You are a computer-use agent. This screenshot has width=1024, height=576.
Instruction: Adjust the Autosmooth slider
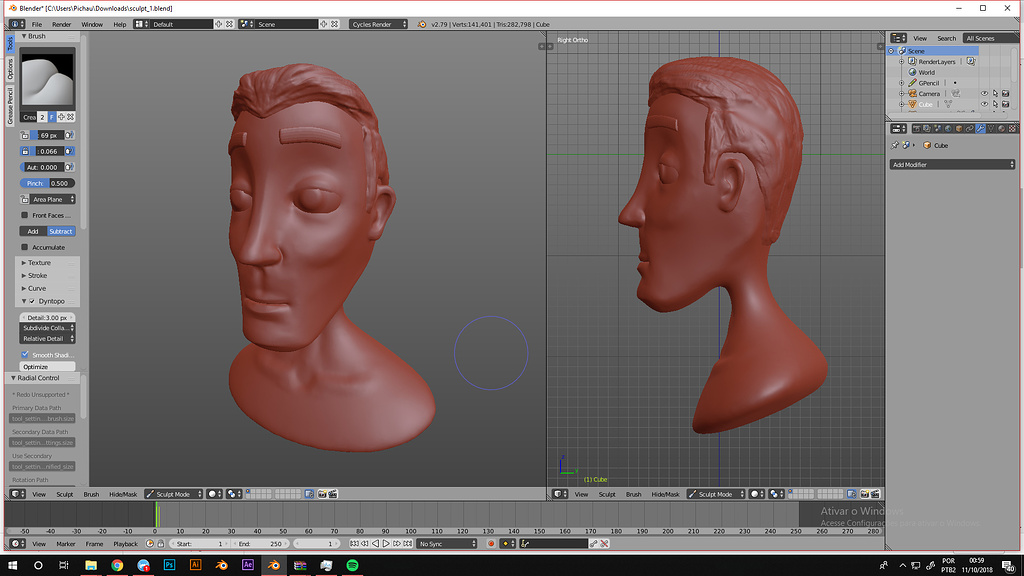click(42, 167)
